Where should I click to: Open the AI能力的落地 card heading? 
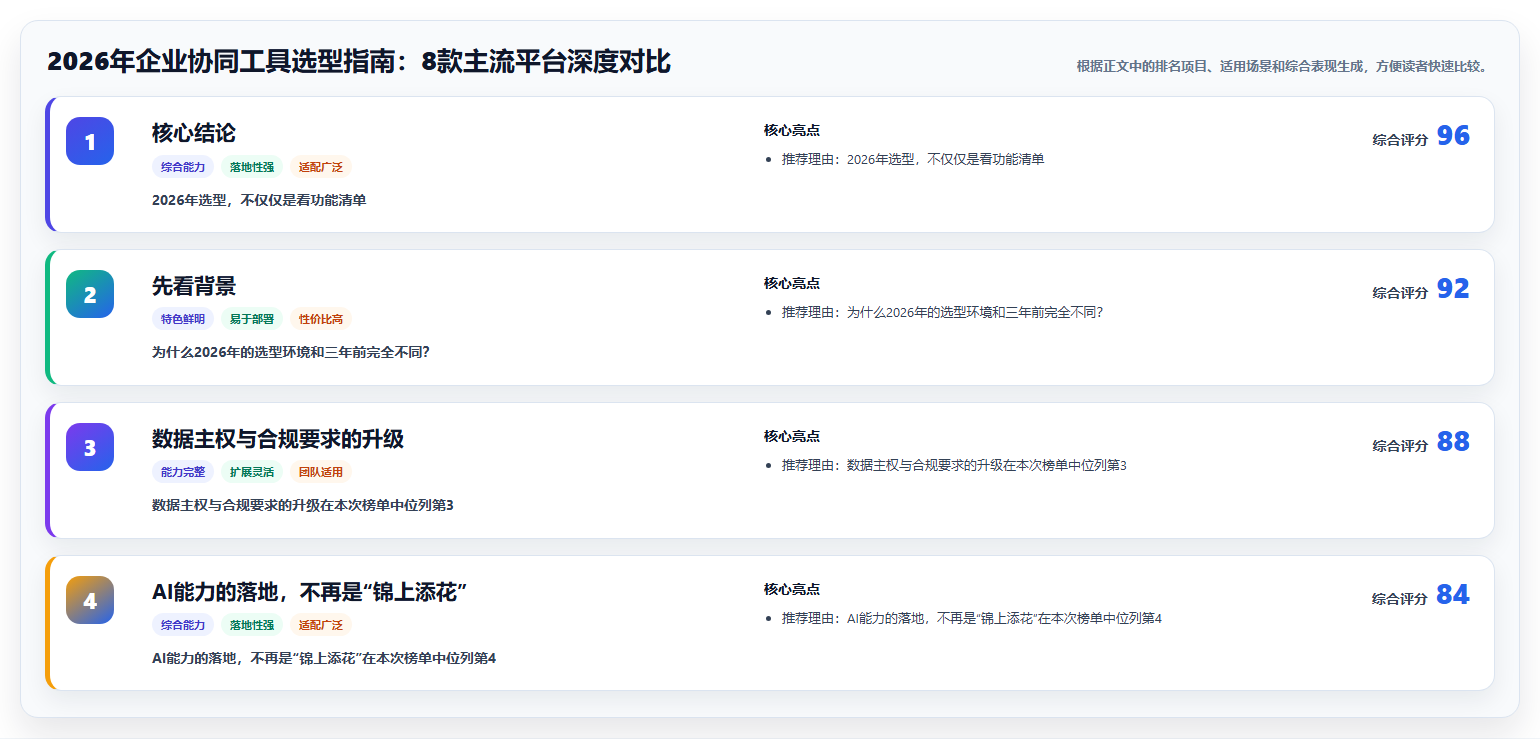pos(309,592)
